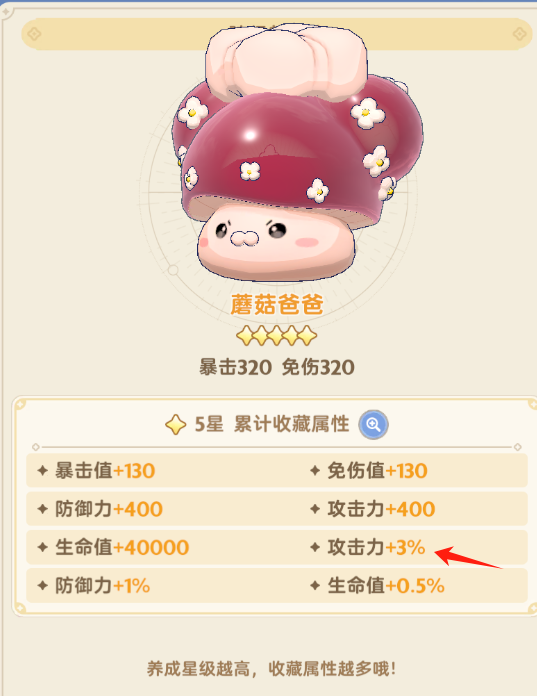Click the 蘑菇爸爸 name title

(276, 305)
